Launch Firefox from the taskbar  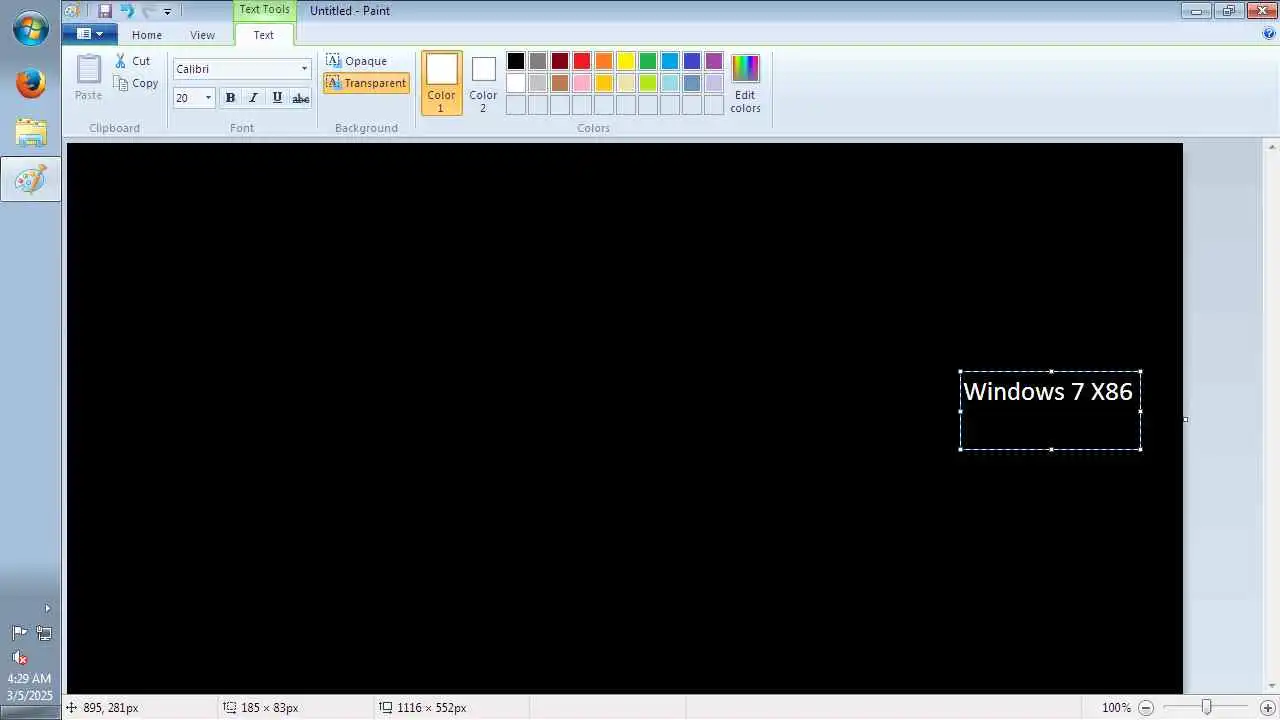tap(30, 83)
